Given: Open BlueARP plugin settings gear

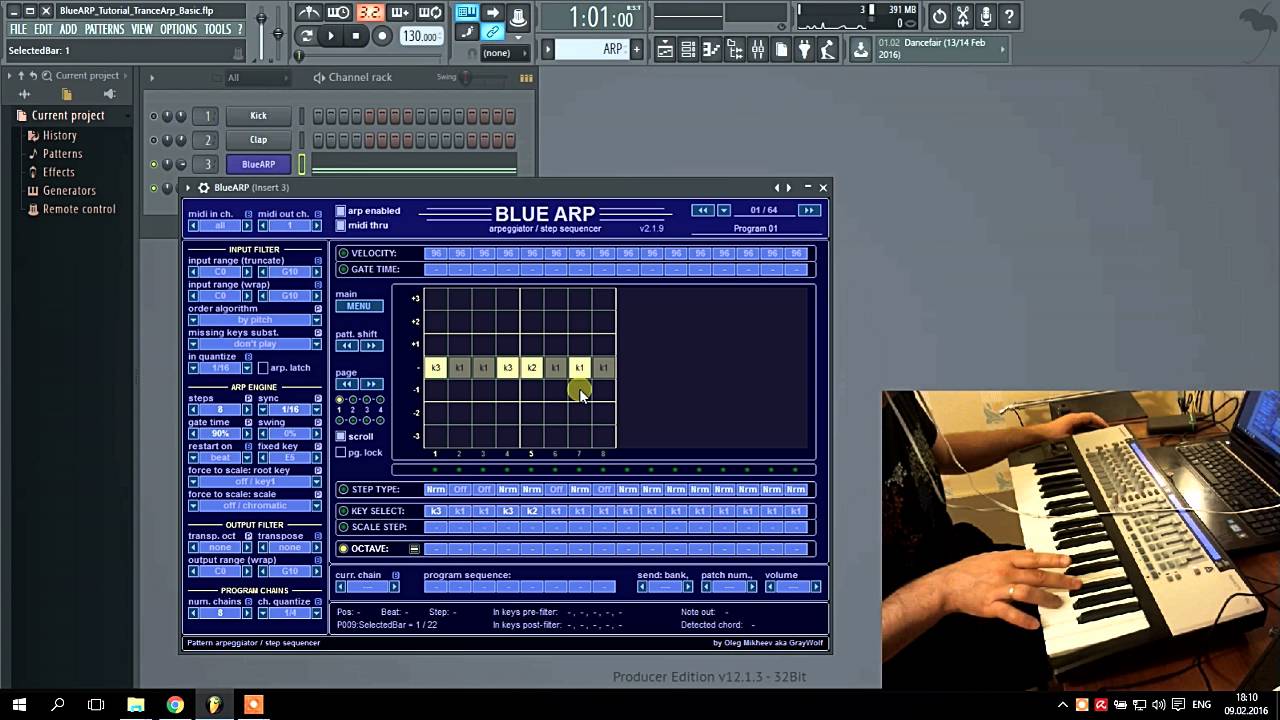Looking at the screenshot, I should (204, 187).
